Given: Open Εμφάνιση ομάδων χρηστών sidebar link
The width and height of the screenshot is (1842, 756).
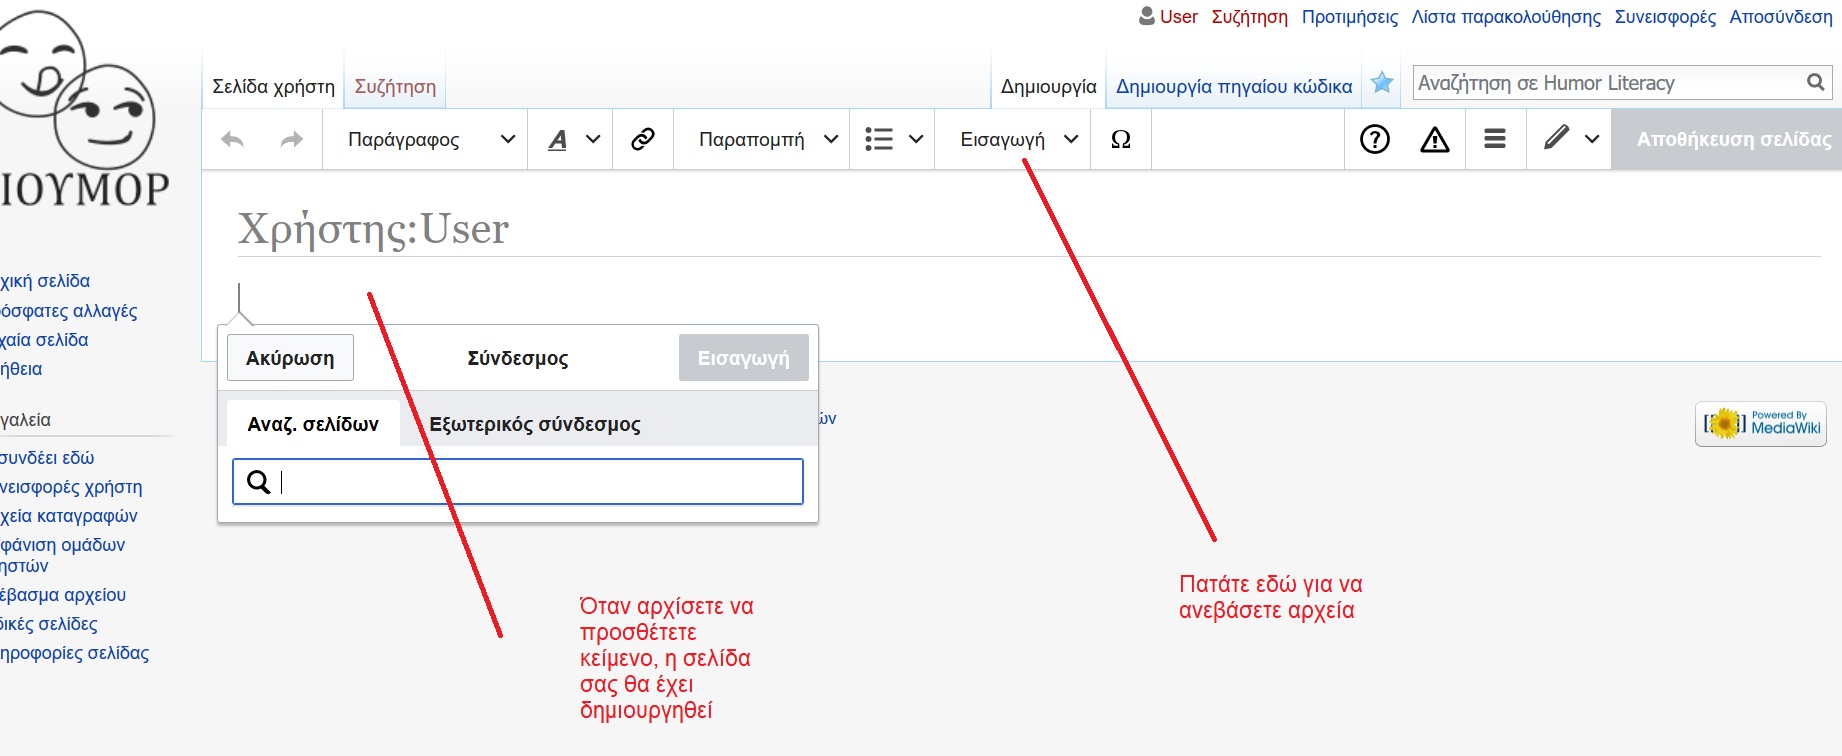Looking at the screenshot, I should [x=62, y=555].
